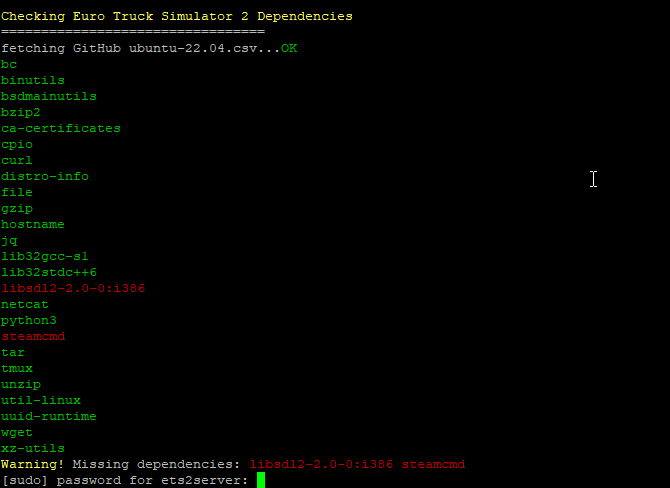The width and height of the screenshot is (670, 488).
Task: Click the 'bsdmainutils' package line
Action: coord(49,96)
